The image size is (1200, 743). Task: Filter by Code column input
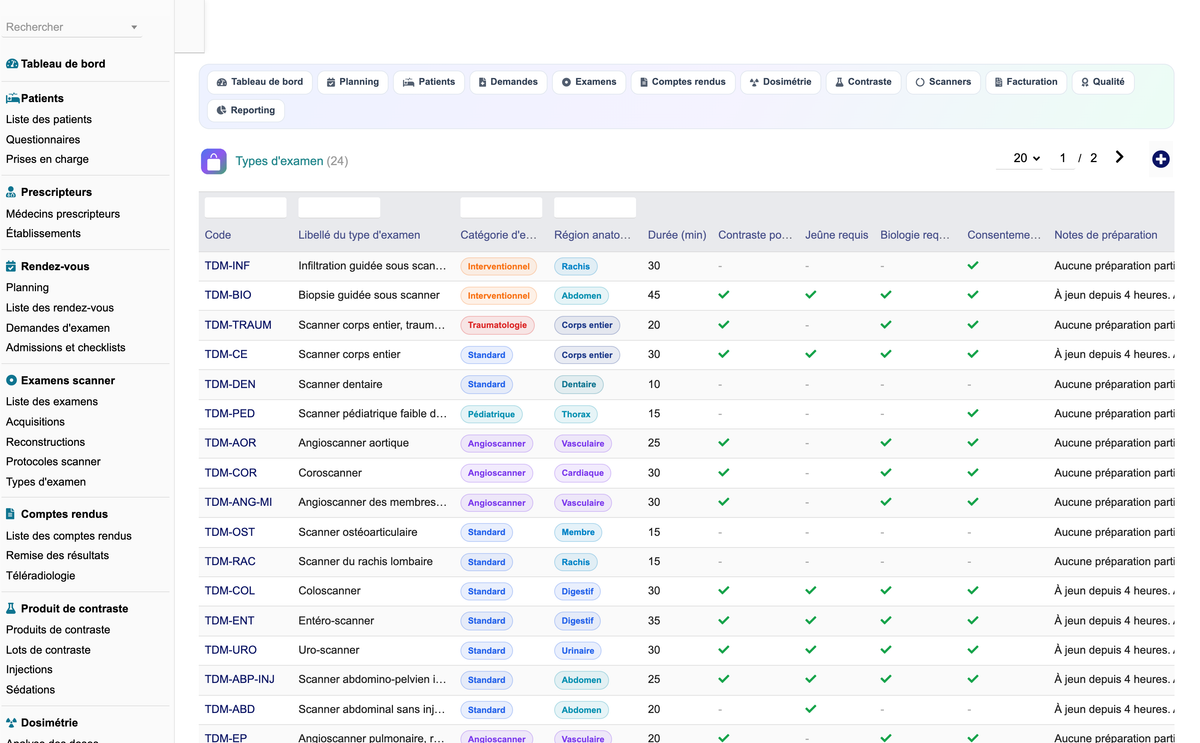pyautogui.click(x=245, y=207)
